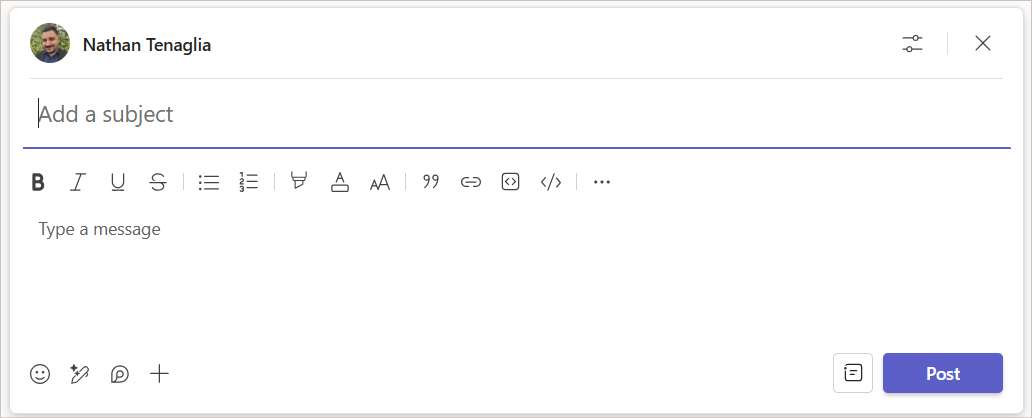This screenshot has height=418, width=1032.
Task: Expand more formatting options ellipsis
Action: pos(602,182)
